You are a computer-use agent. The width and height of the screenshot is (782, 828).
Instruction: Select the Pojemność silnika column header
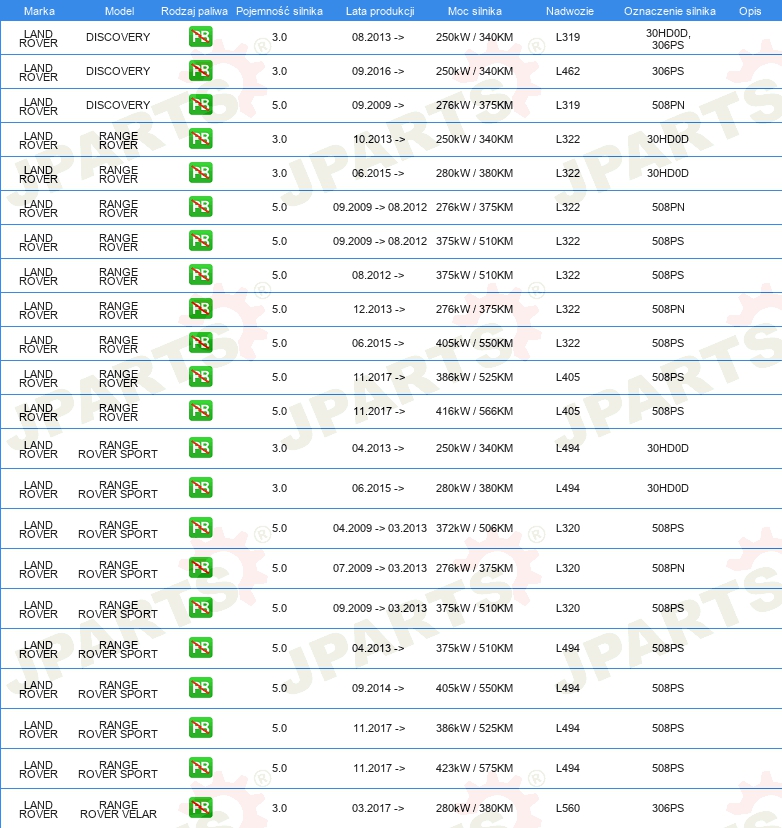(279, 11)
